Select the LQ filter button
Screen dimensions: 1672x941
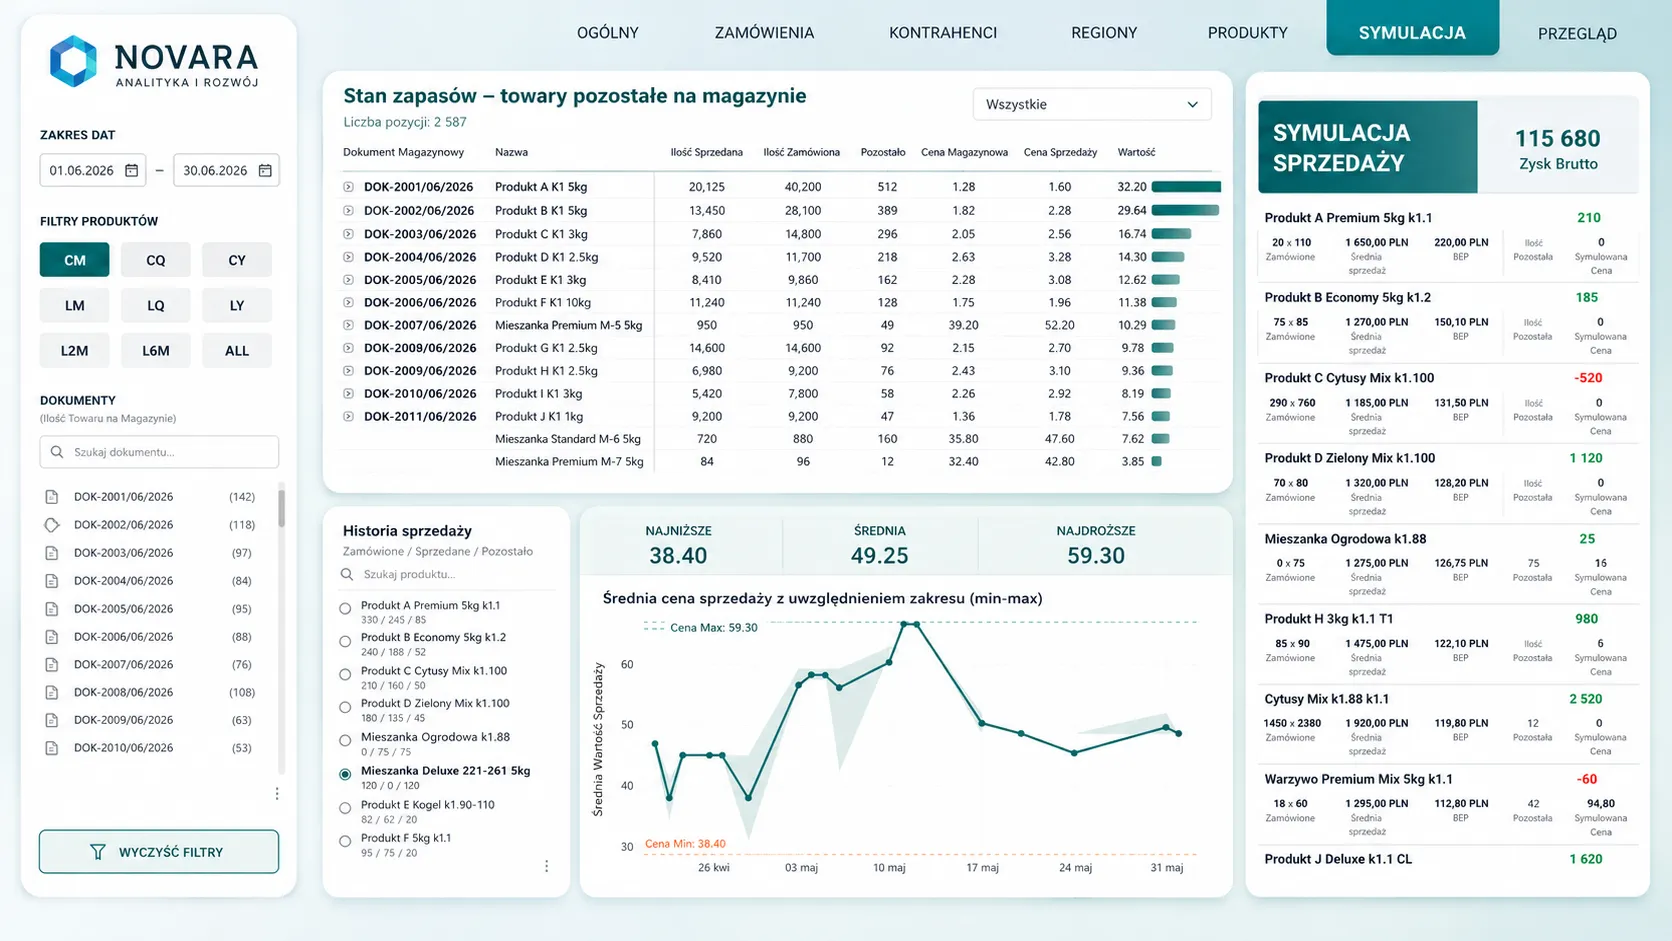coord(156,306)
